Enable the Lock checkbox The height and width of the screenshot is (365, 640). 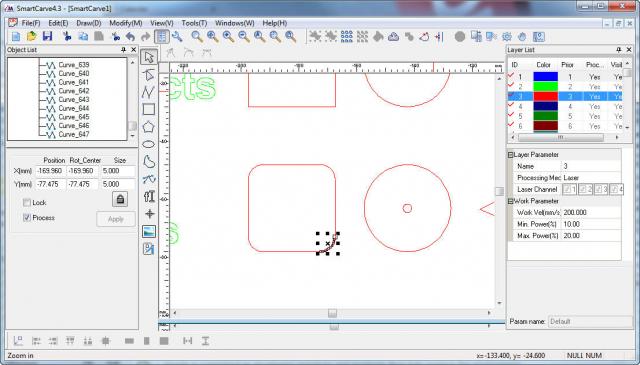click(x=27, y=203)
